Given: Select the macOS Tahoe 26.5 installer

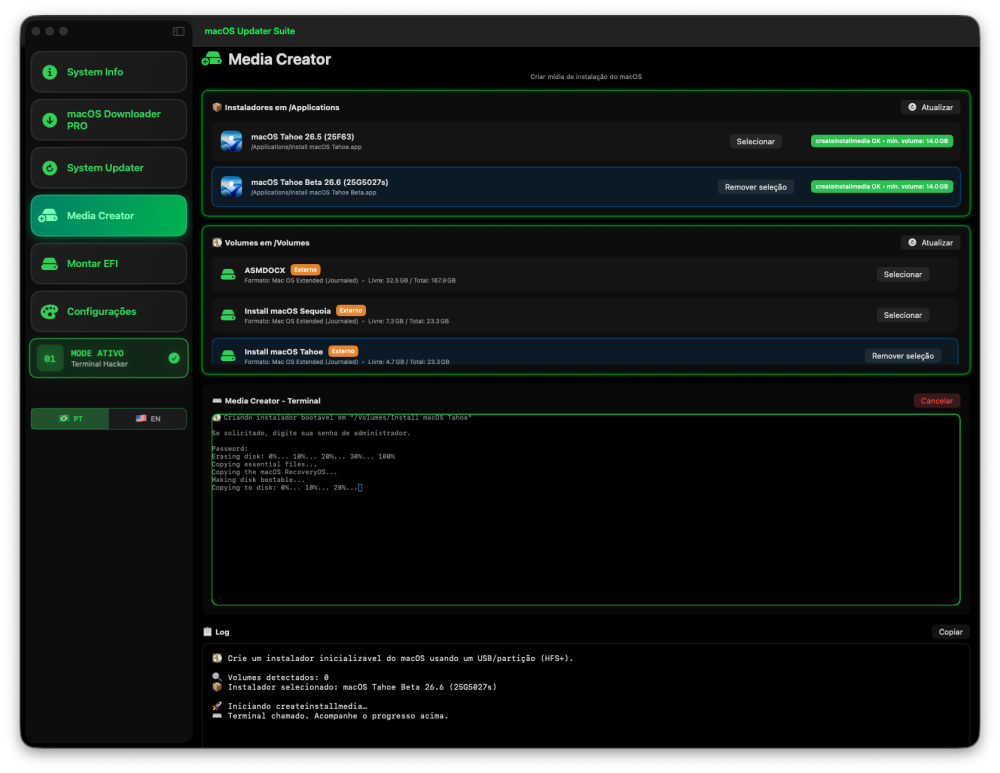Looking at the screenshot, I should pyautogui.click(x=755, y=142).
